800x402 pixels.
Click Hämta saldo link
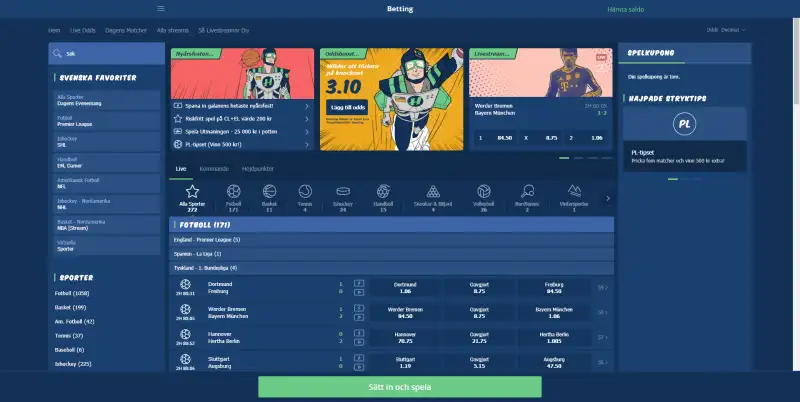coord(626,9)
